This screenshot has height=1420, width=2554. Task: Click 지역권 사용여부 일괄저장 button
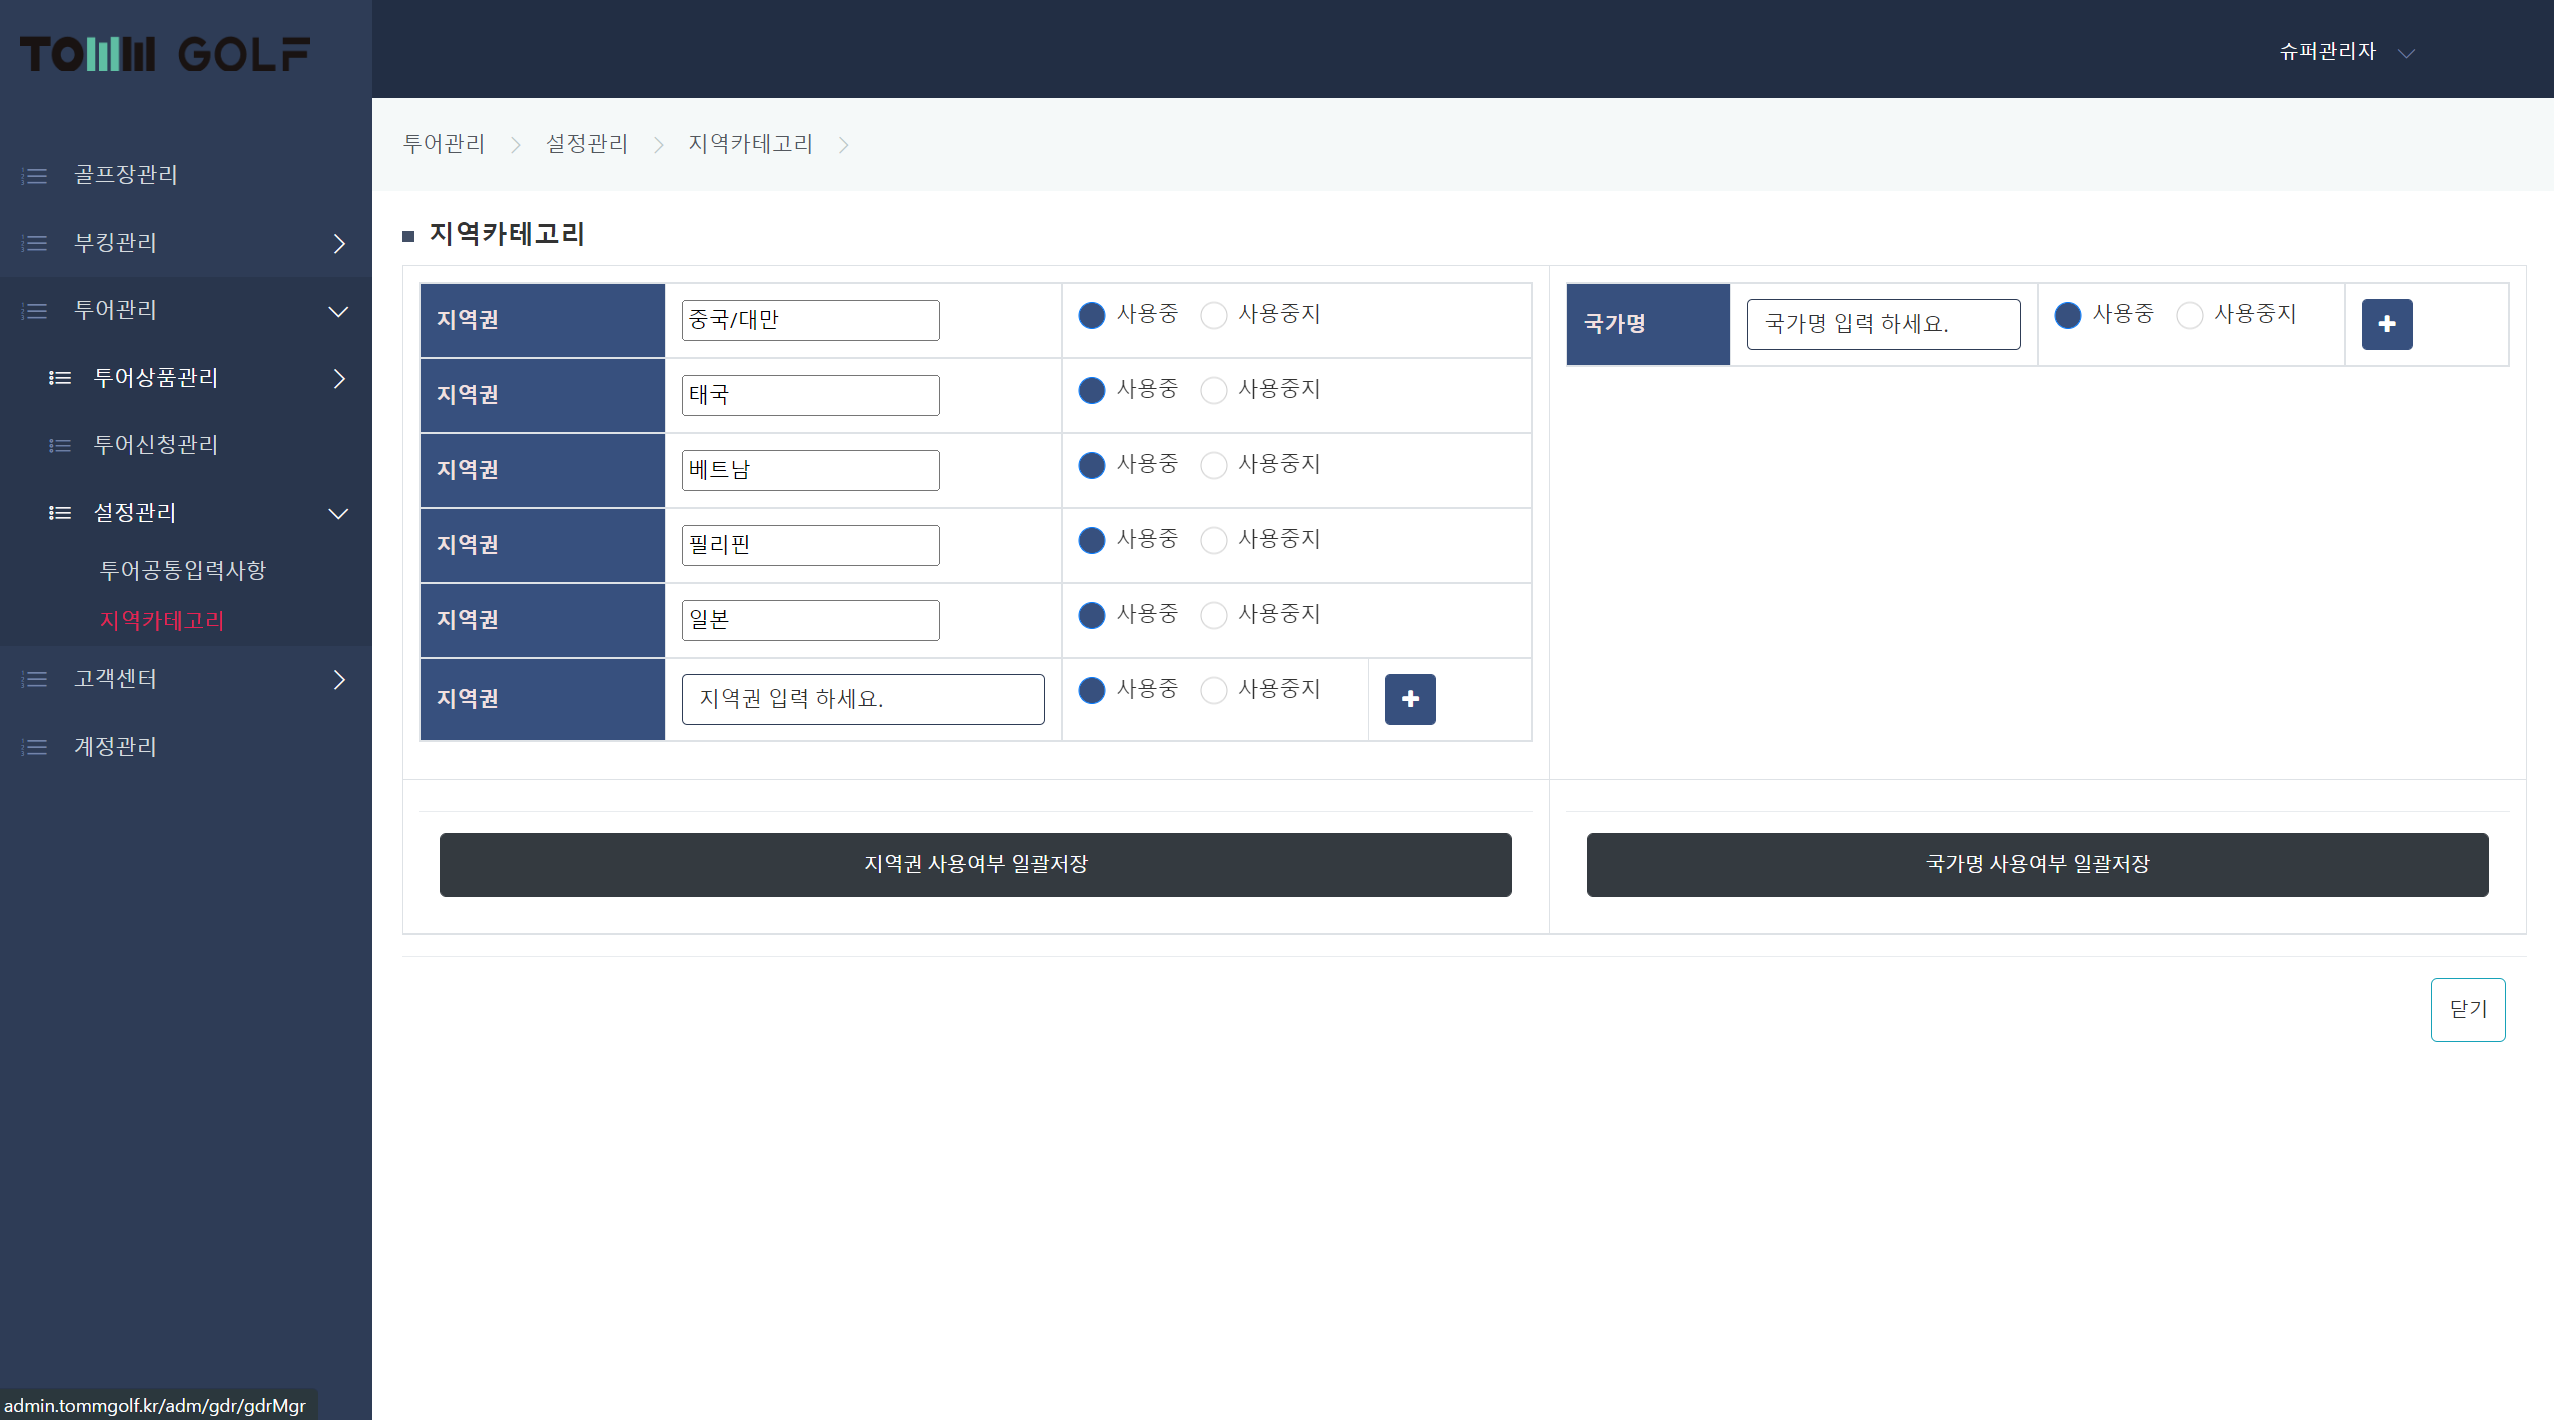click(975, 864)
